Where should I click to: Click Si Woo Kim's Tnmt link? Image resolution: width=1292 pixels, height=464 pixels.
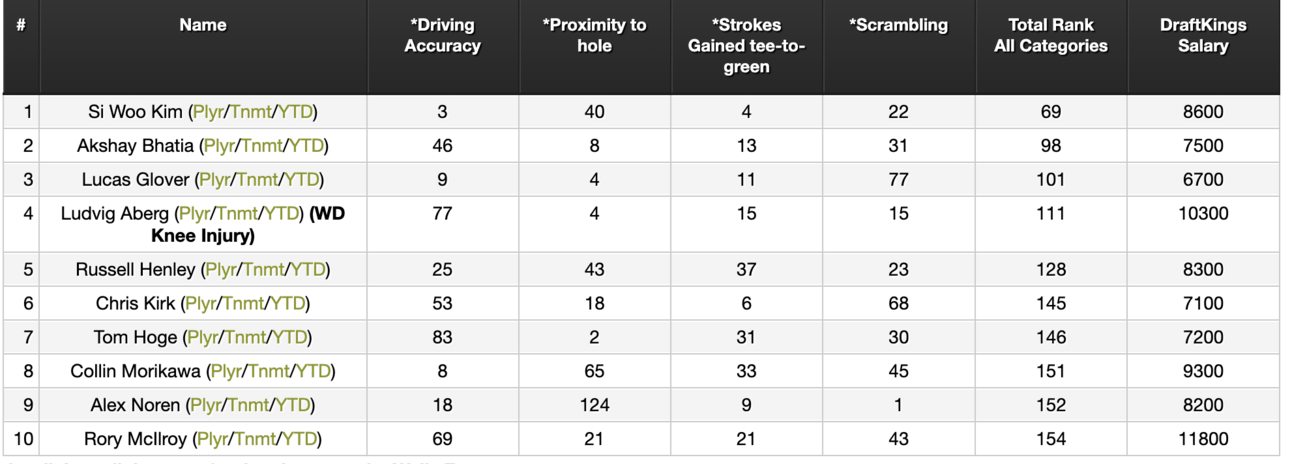(x=250, y=112)
